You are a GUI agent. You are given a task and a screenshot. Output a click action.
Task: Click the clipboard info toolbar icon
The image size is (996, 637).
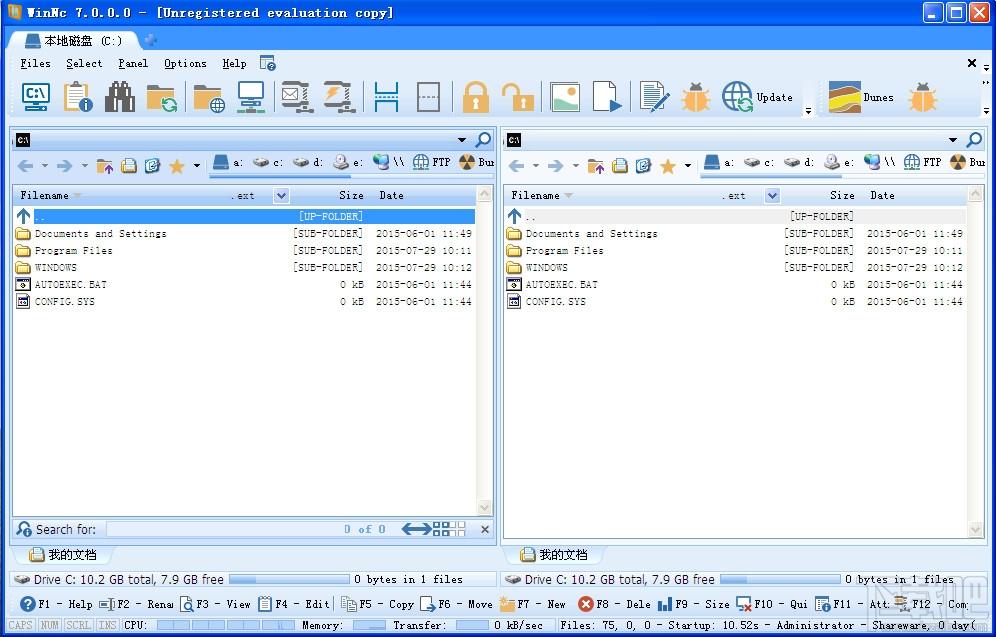[x=78, y=97]
